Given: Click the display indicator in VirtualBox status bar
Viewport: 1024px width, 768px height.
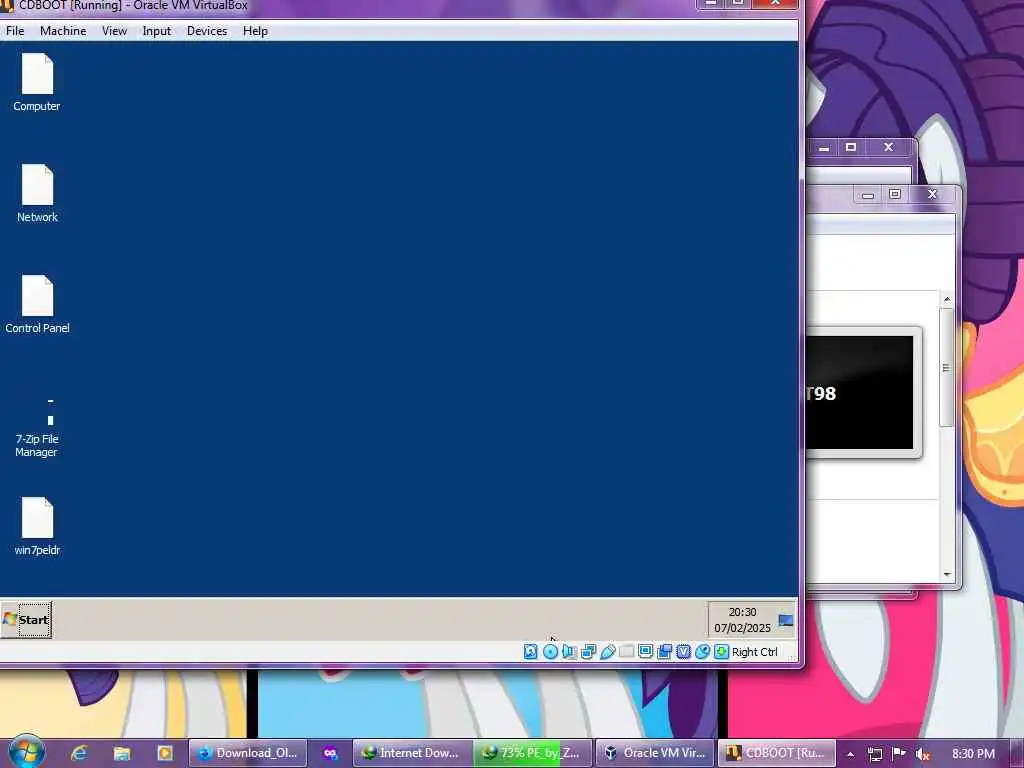Looking at the screenshot, I should pyautogui.click(x=645, y=652).
